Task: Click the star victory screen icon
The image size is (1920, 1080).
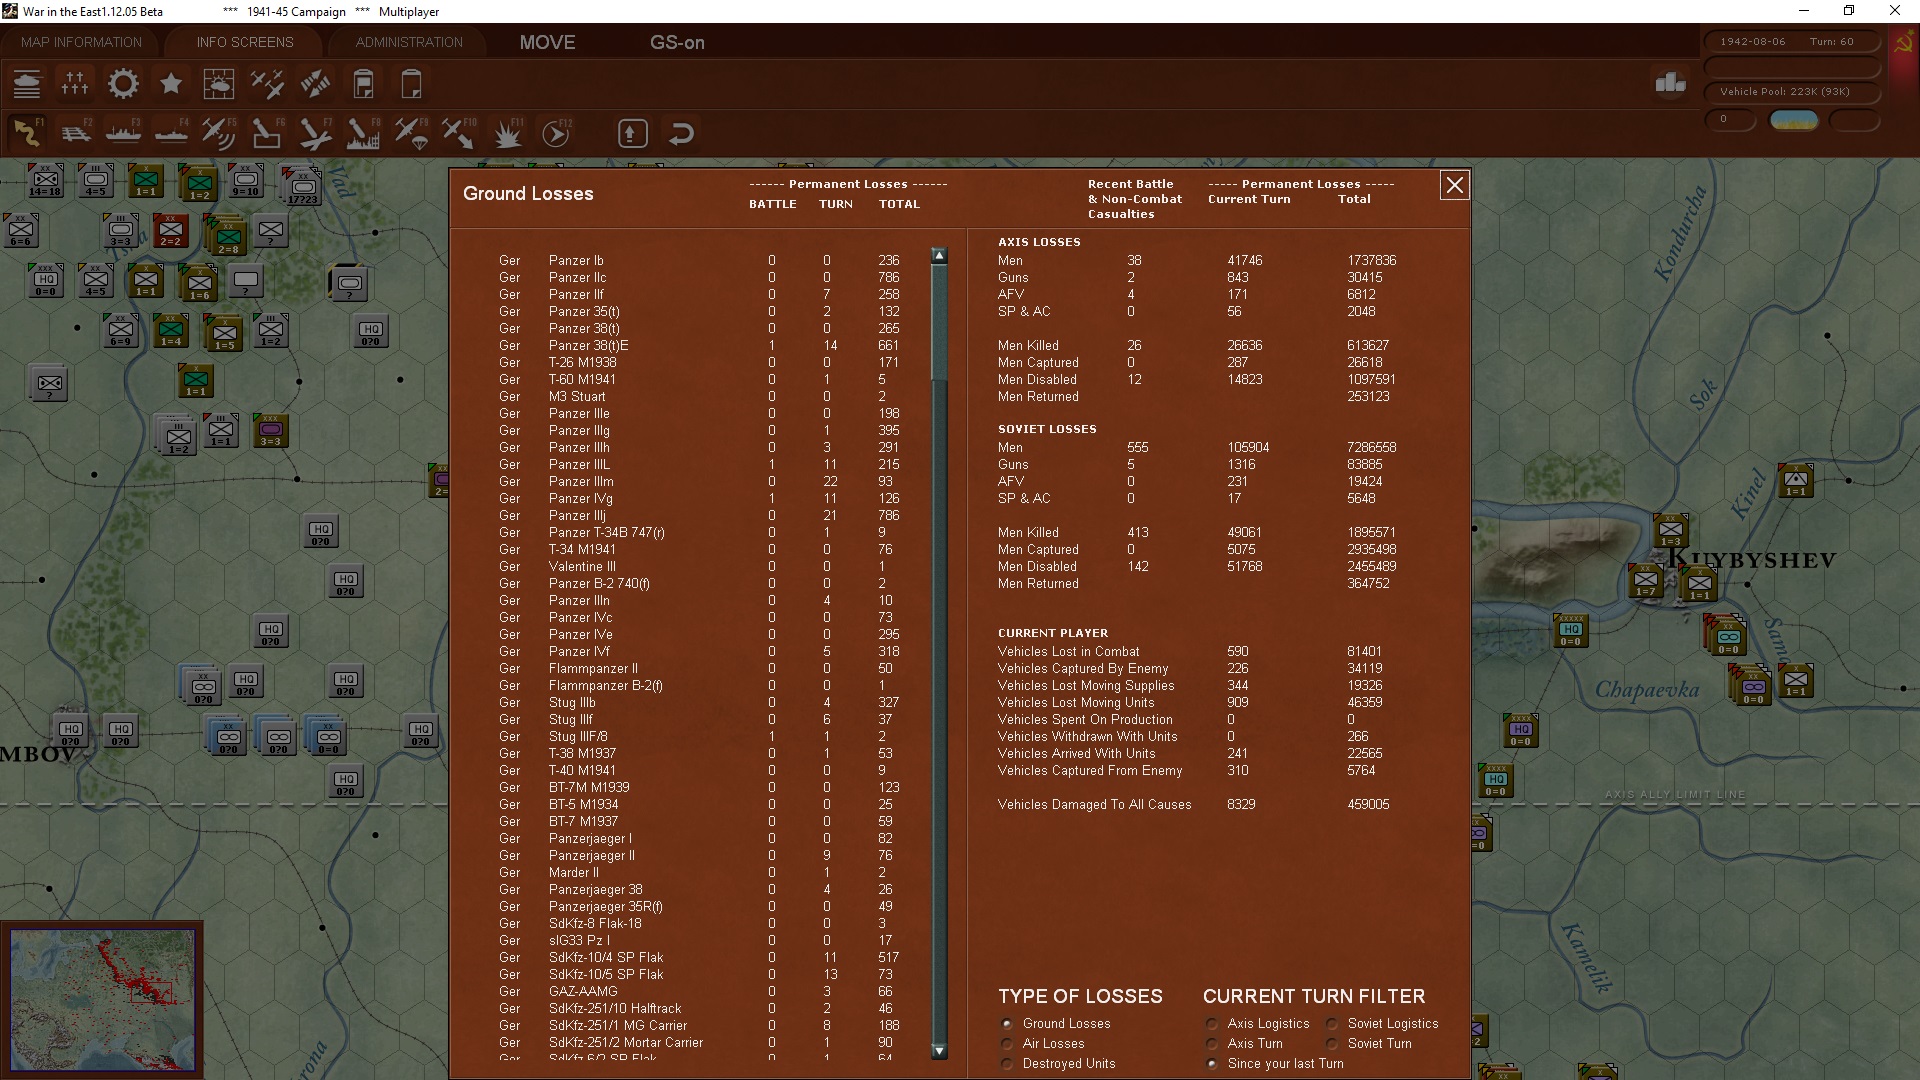Action: (171, 84)
